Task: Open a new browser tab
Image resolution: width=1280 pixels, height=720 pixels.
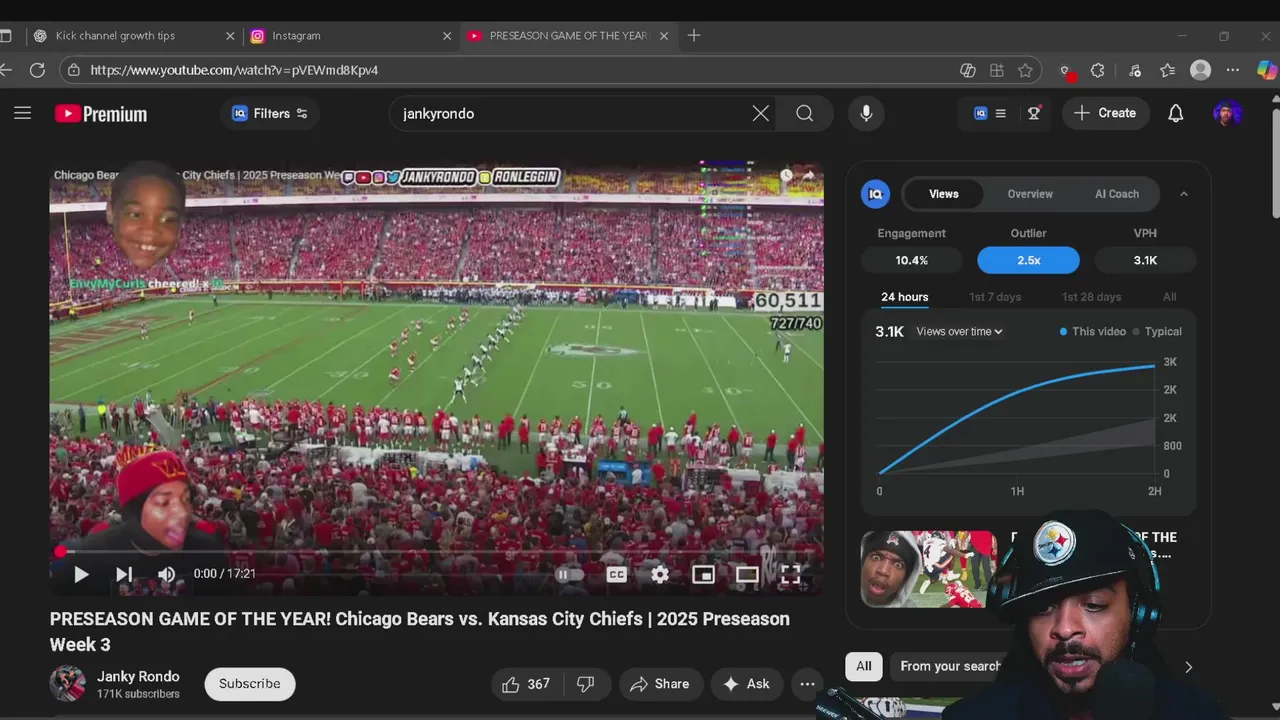Action: click(x=694, y=35)
